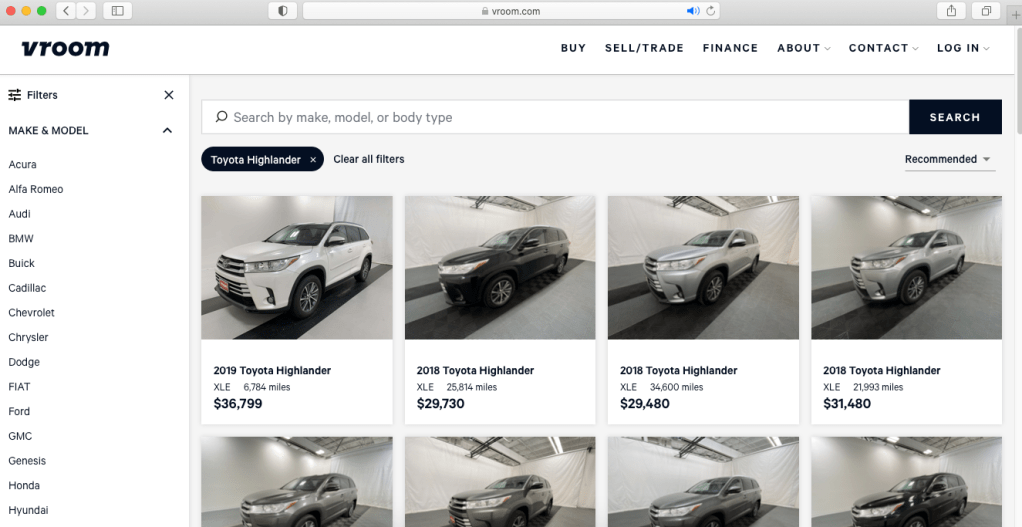This screenshot has height=527, width=1022.
Task: Click the page reload icon
Action: 711,11
